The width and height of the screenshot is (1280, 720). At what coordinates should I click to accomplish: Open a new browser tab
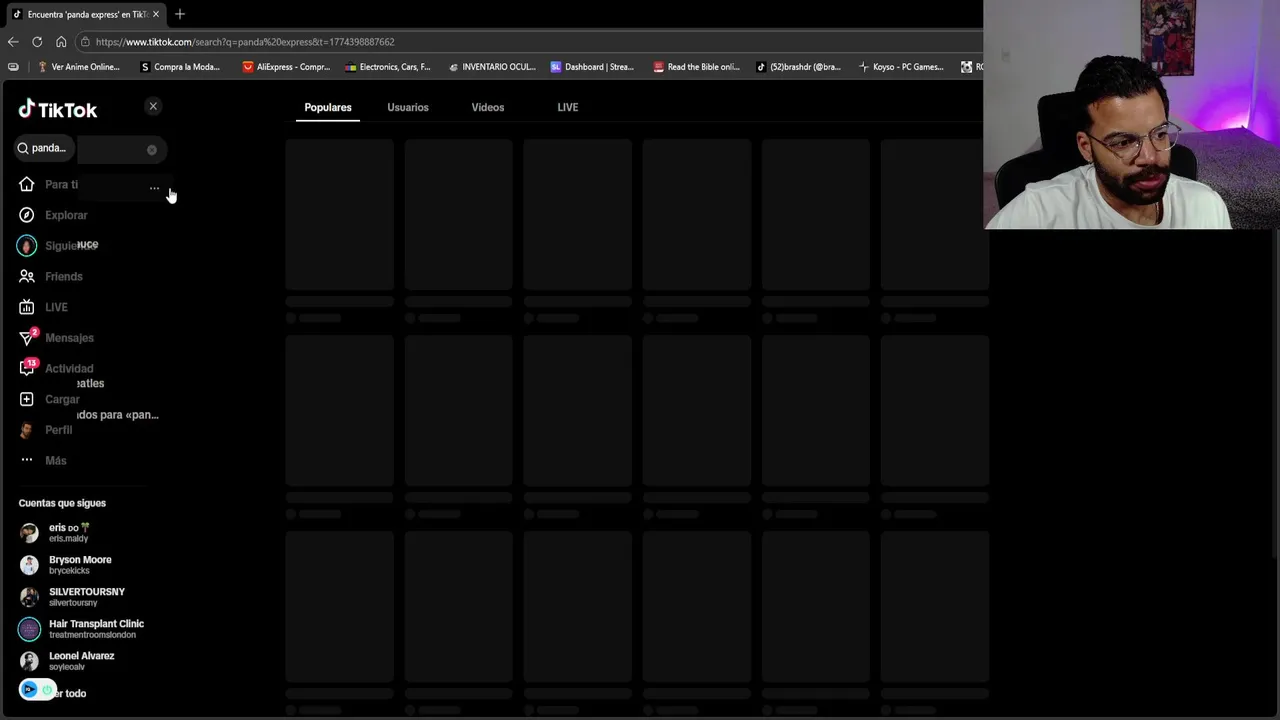pos(180,14)
